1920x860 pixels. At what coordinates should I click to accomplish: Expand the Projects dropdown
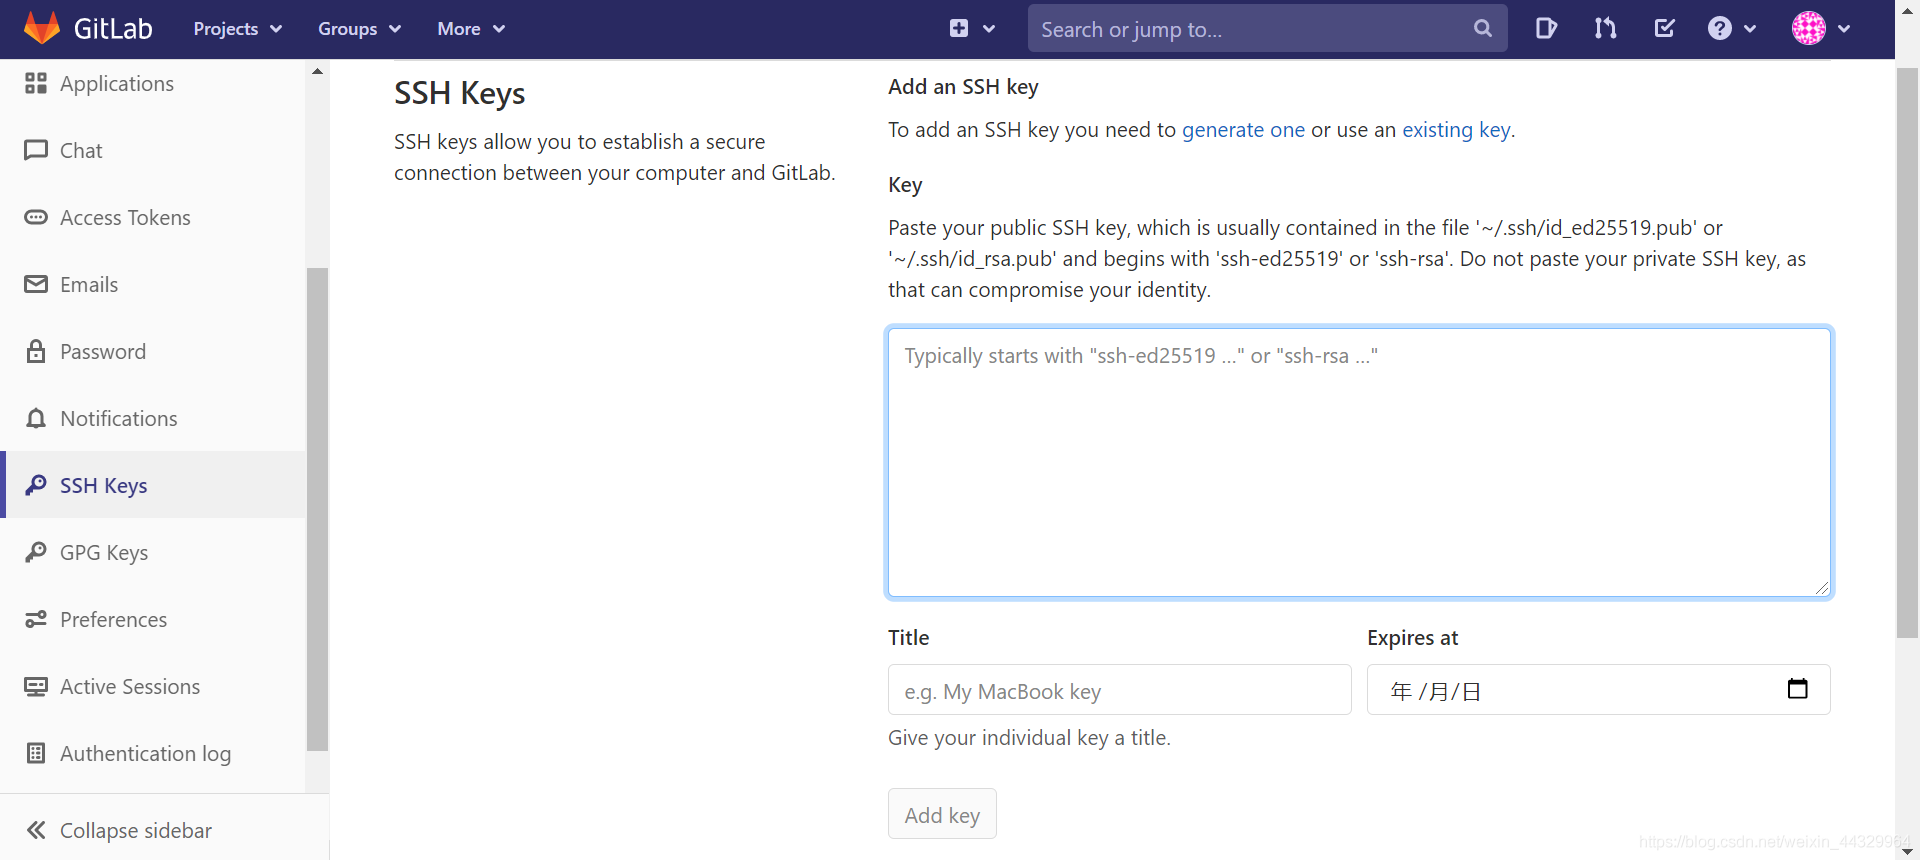tap(237, 29)
